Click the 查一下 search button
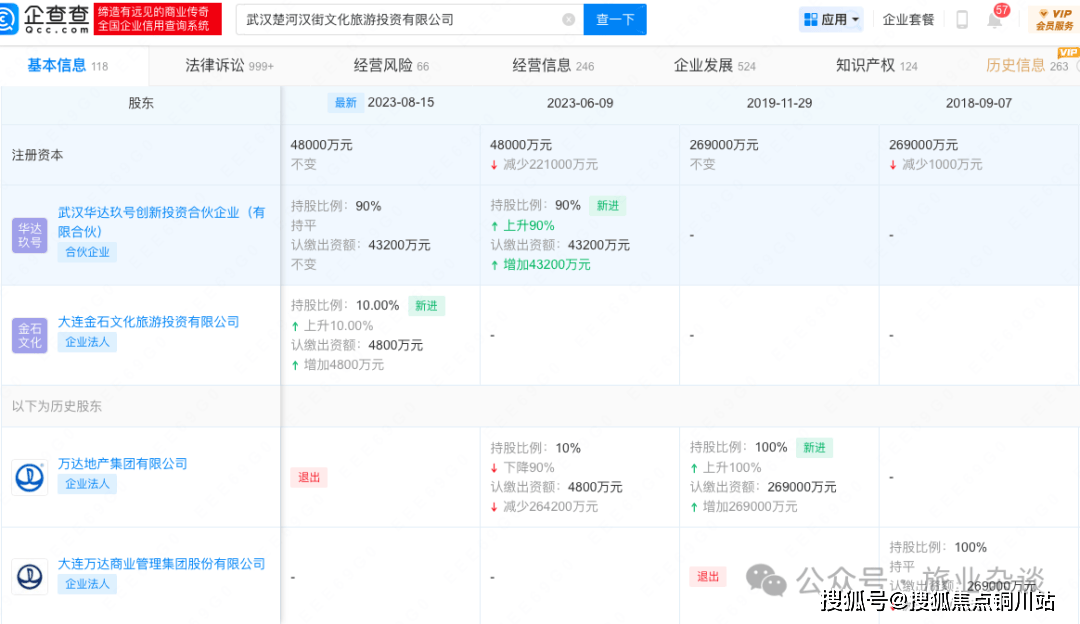The image size is (1080, 624). click(x=615, y=19)
